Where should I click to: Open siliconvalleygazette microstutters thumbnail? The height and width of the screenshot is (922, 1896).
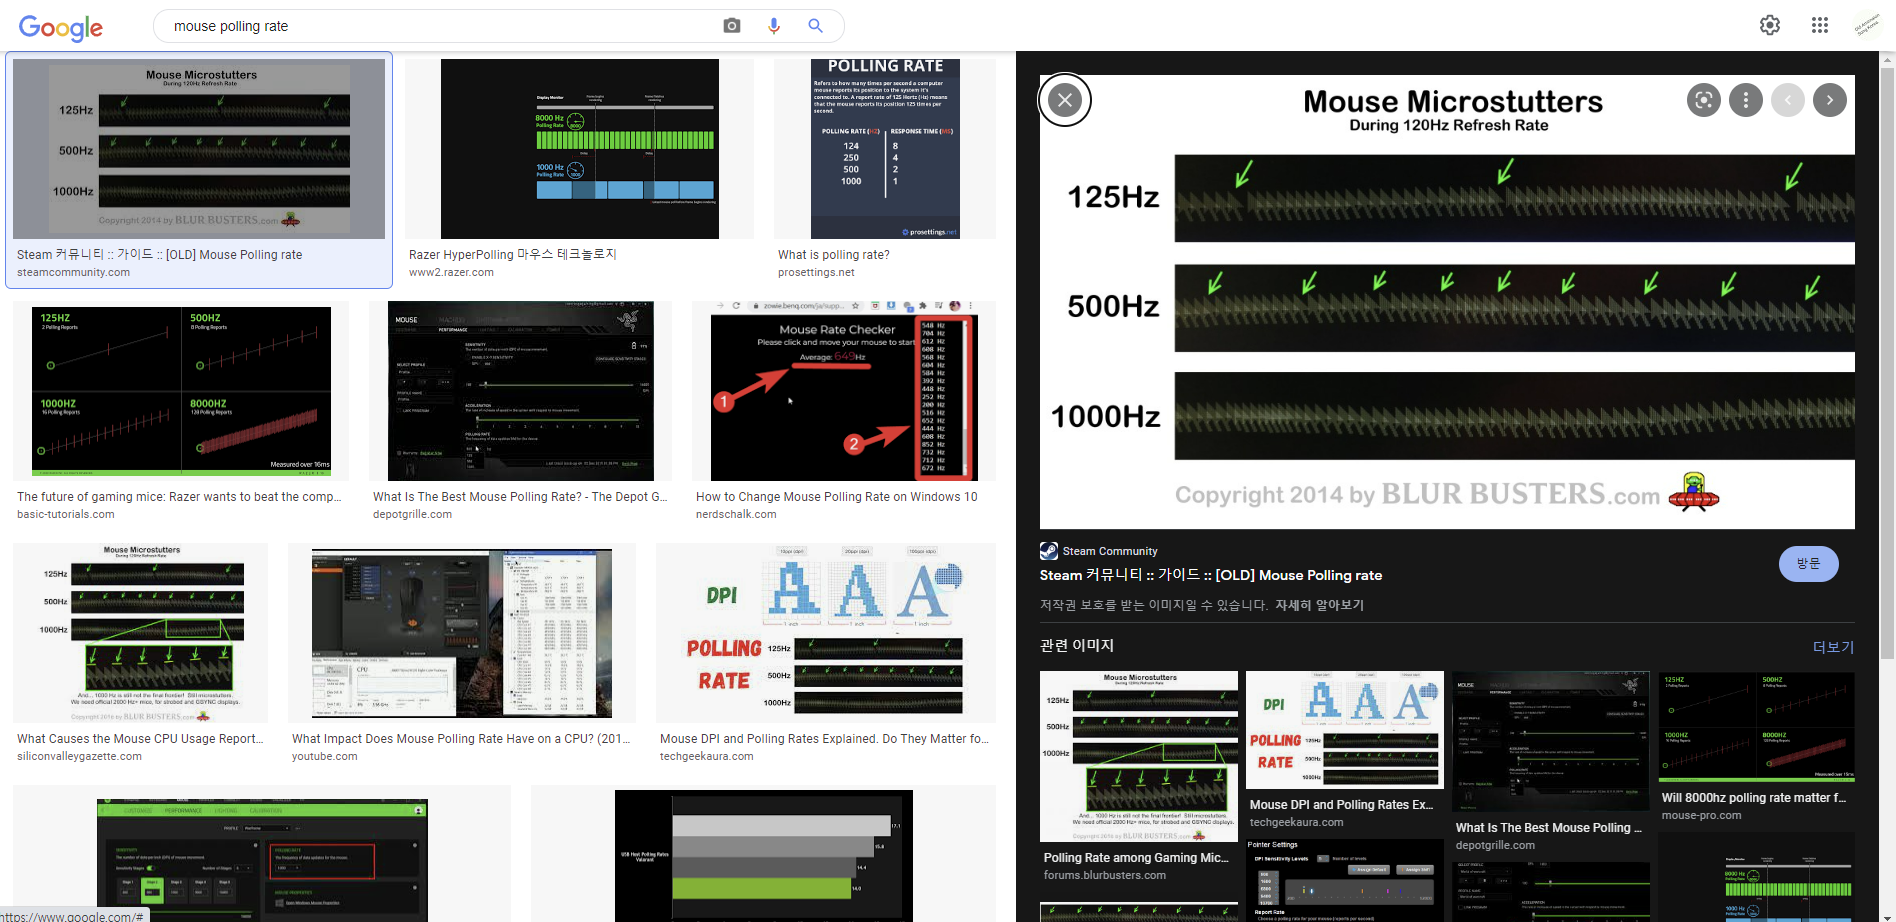tap(140, 633)
